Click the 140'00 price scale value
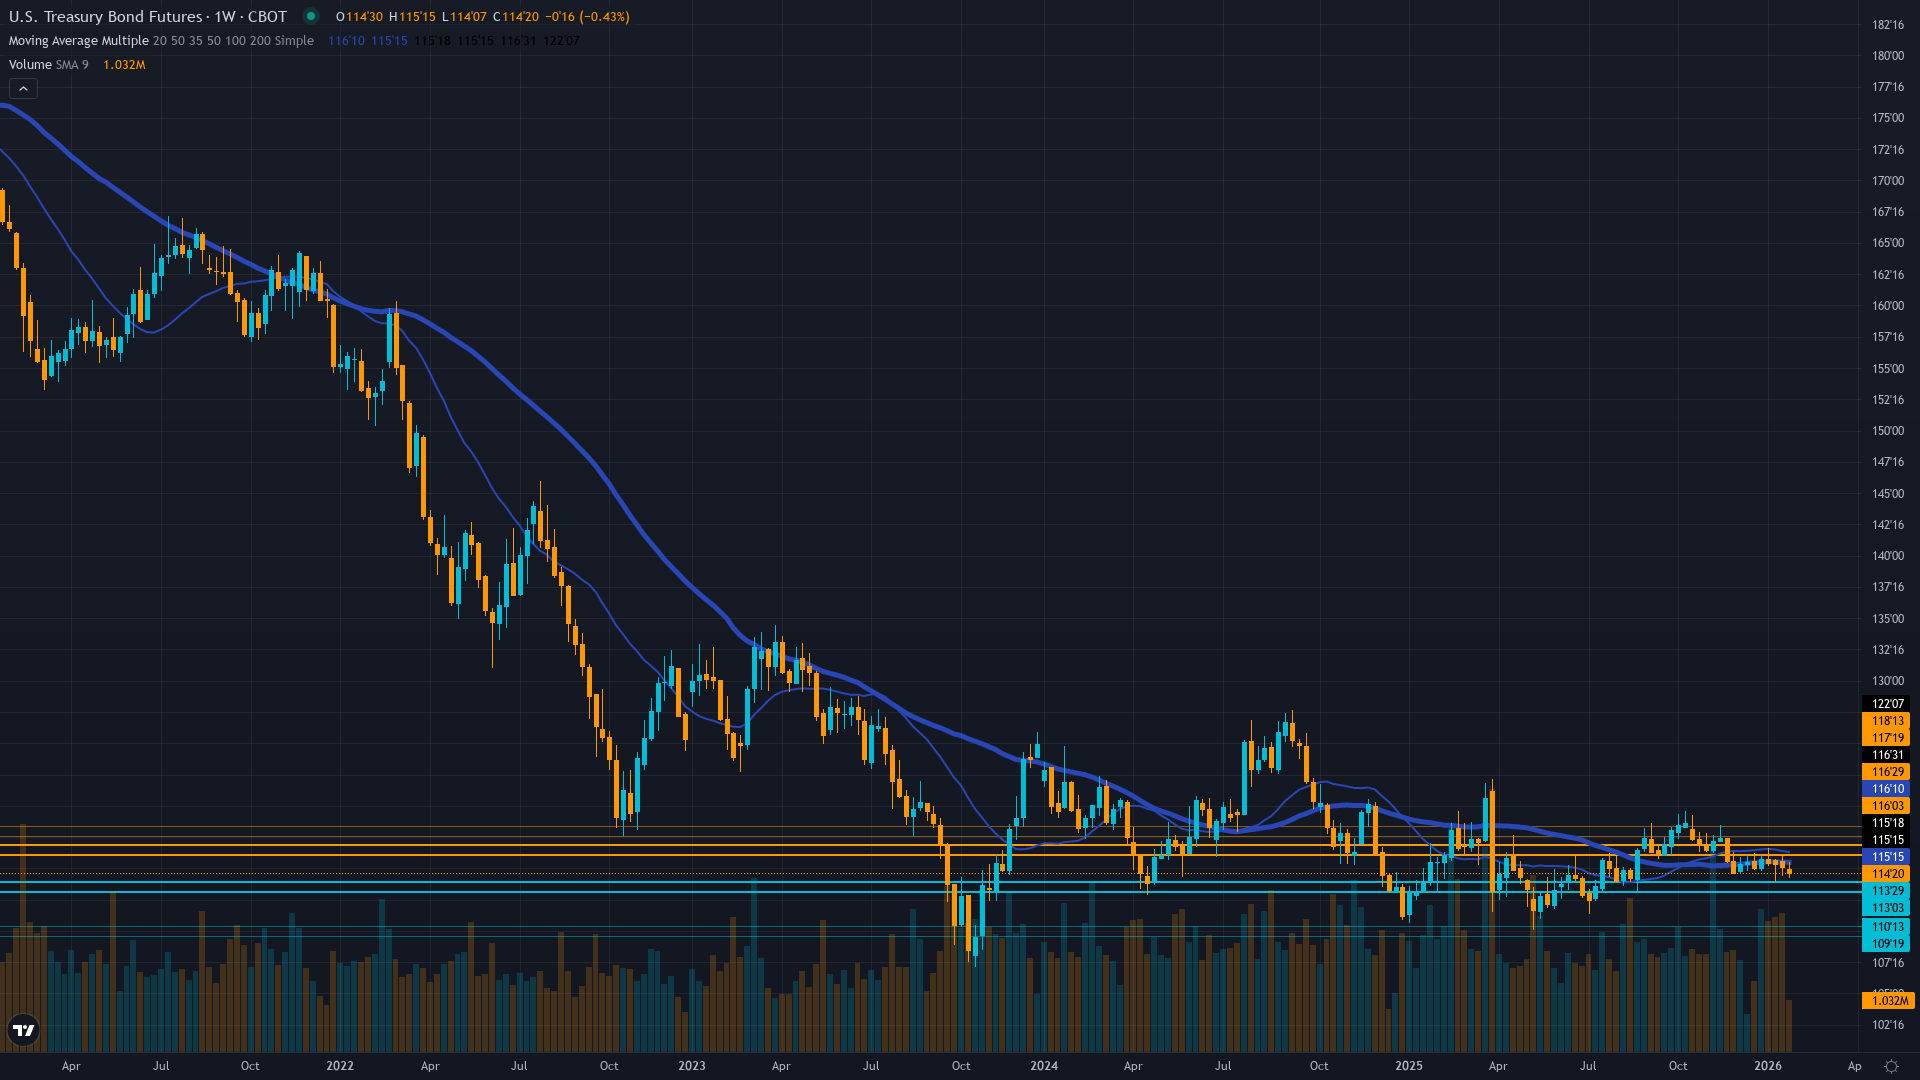 click(1888, 556)
